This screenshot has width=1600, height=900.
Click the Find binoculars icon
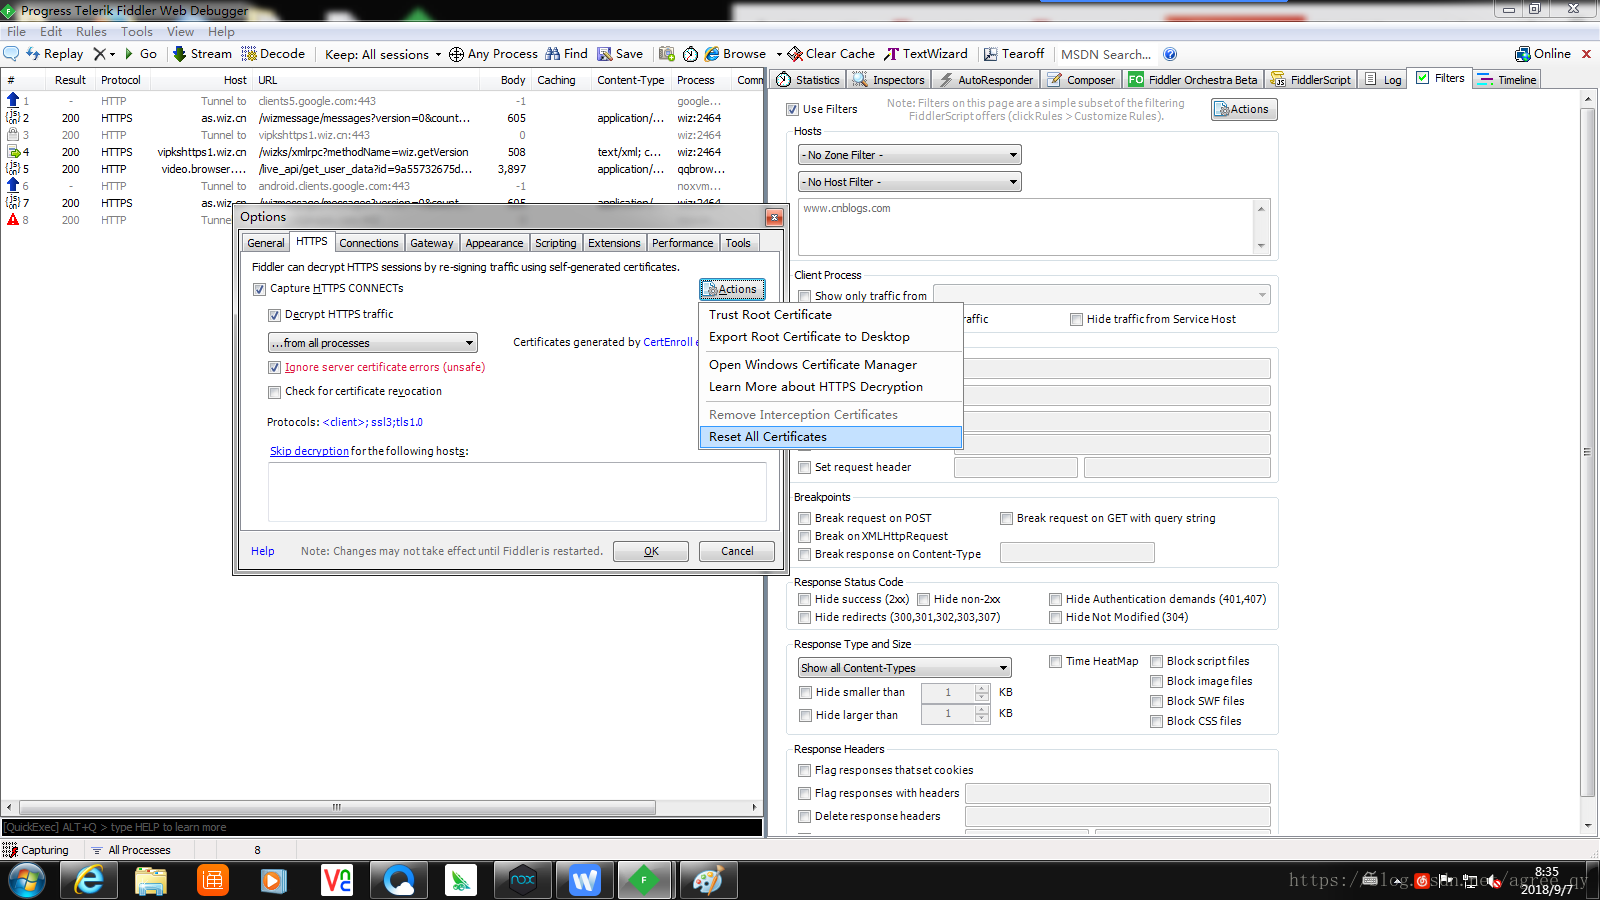click(552, 54)
